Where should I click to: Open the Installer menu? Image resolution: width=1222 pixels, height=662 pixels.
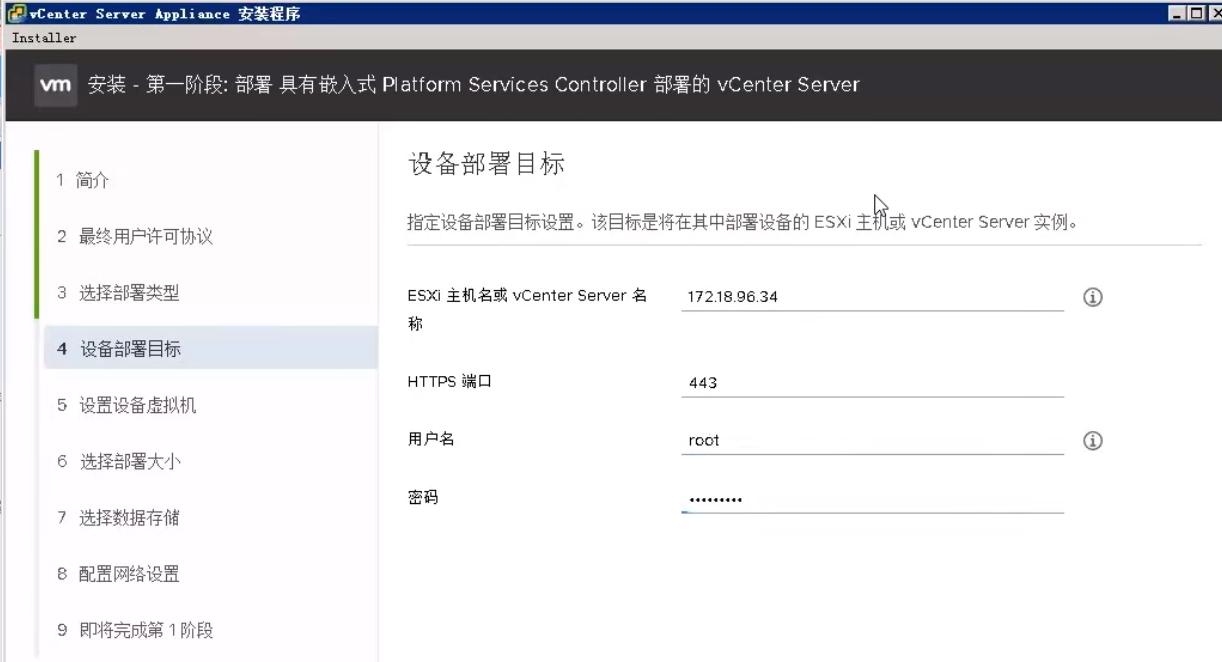pos(44,38)
